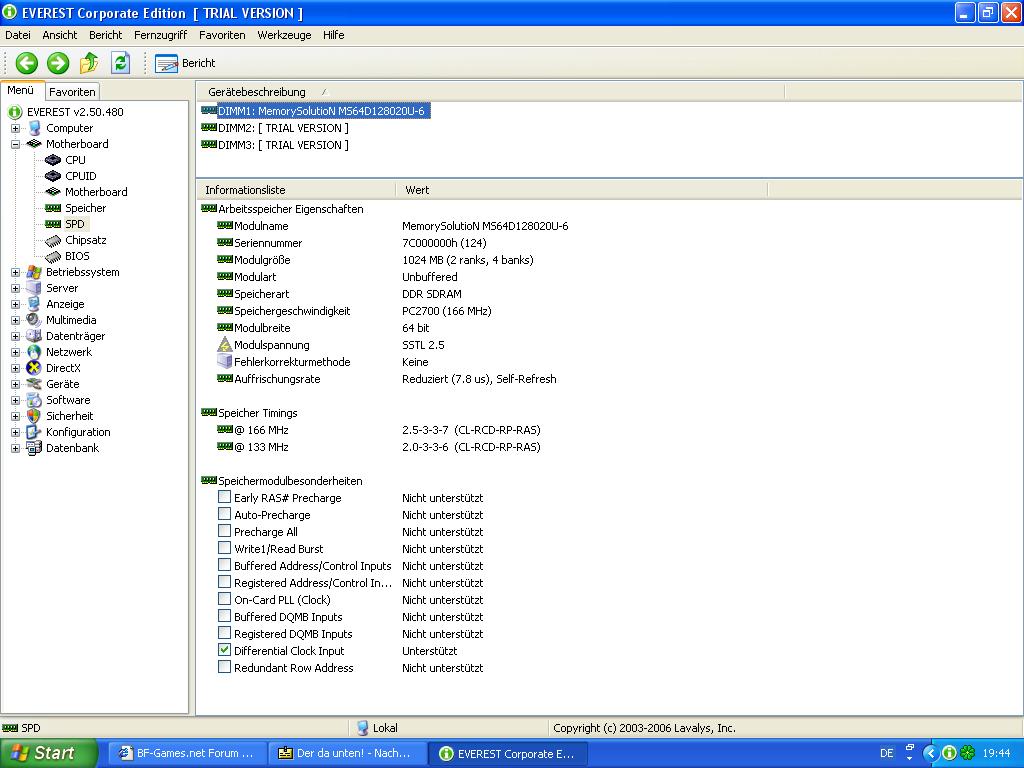
Task: Click the Geräte icon in tree
Action: tap(34, 384)
